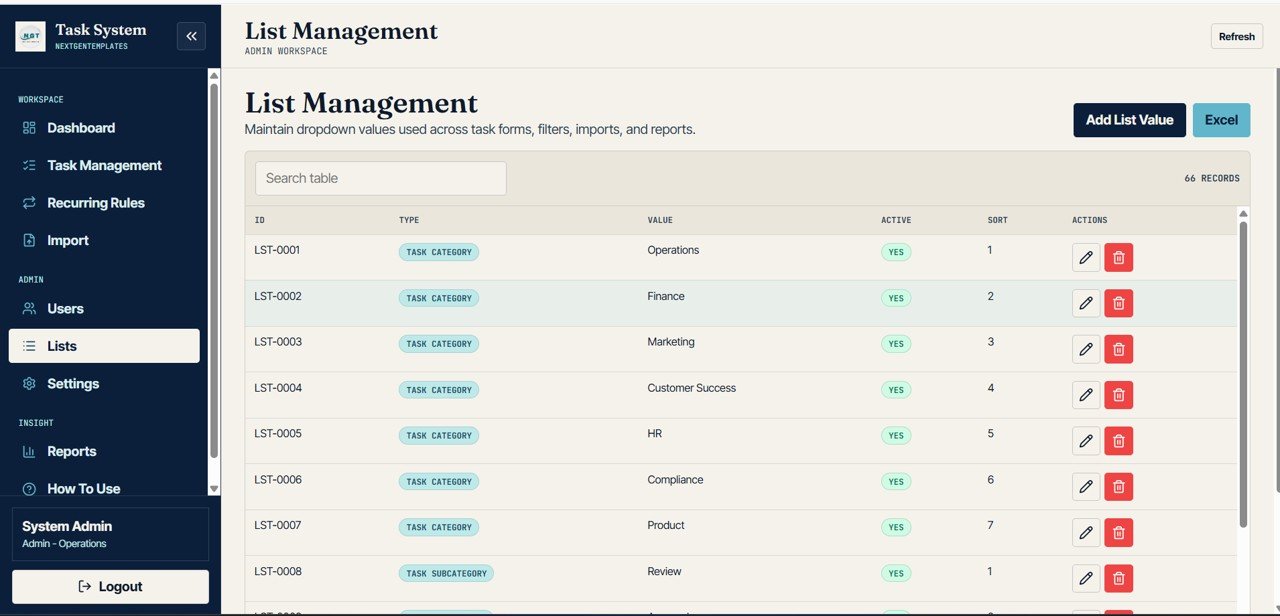Viewport: 1280px width, 616px height.
Task: Click the SORT column header
Action: click(997, 220)
